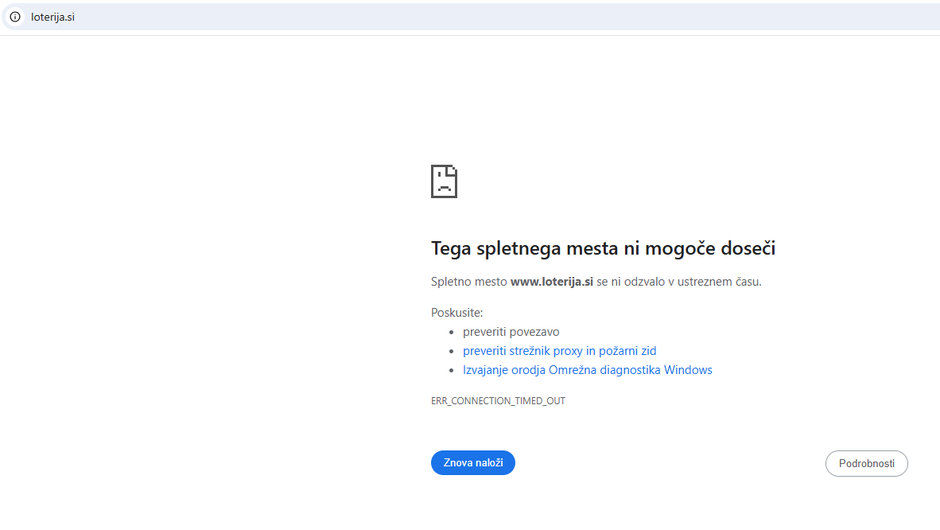The image size is (940, 530).
Task: Click heading 'Tega spletnega mesta ni mogoče doseči'
Action: click(603, 248)
